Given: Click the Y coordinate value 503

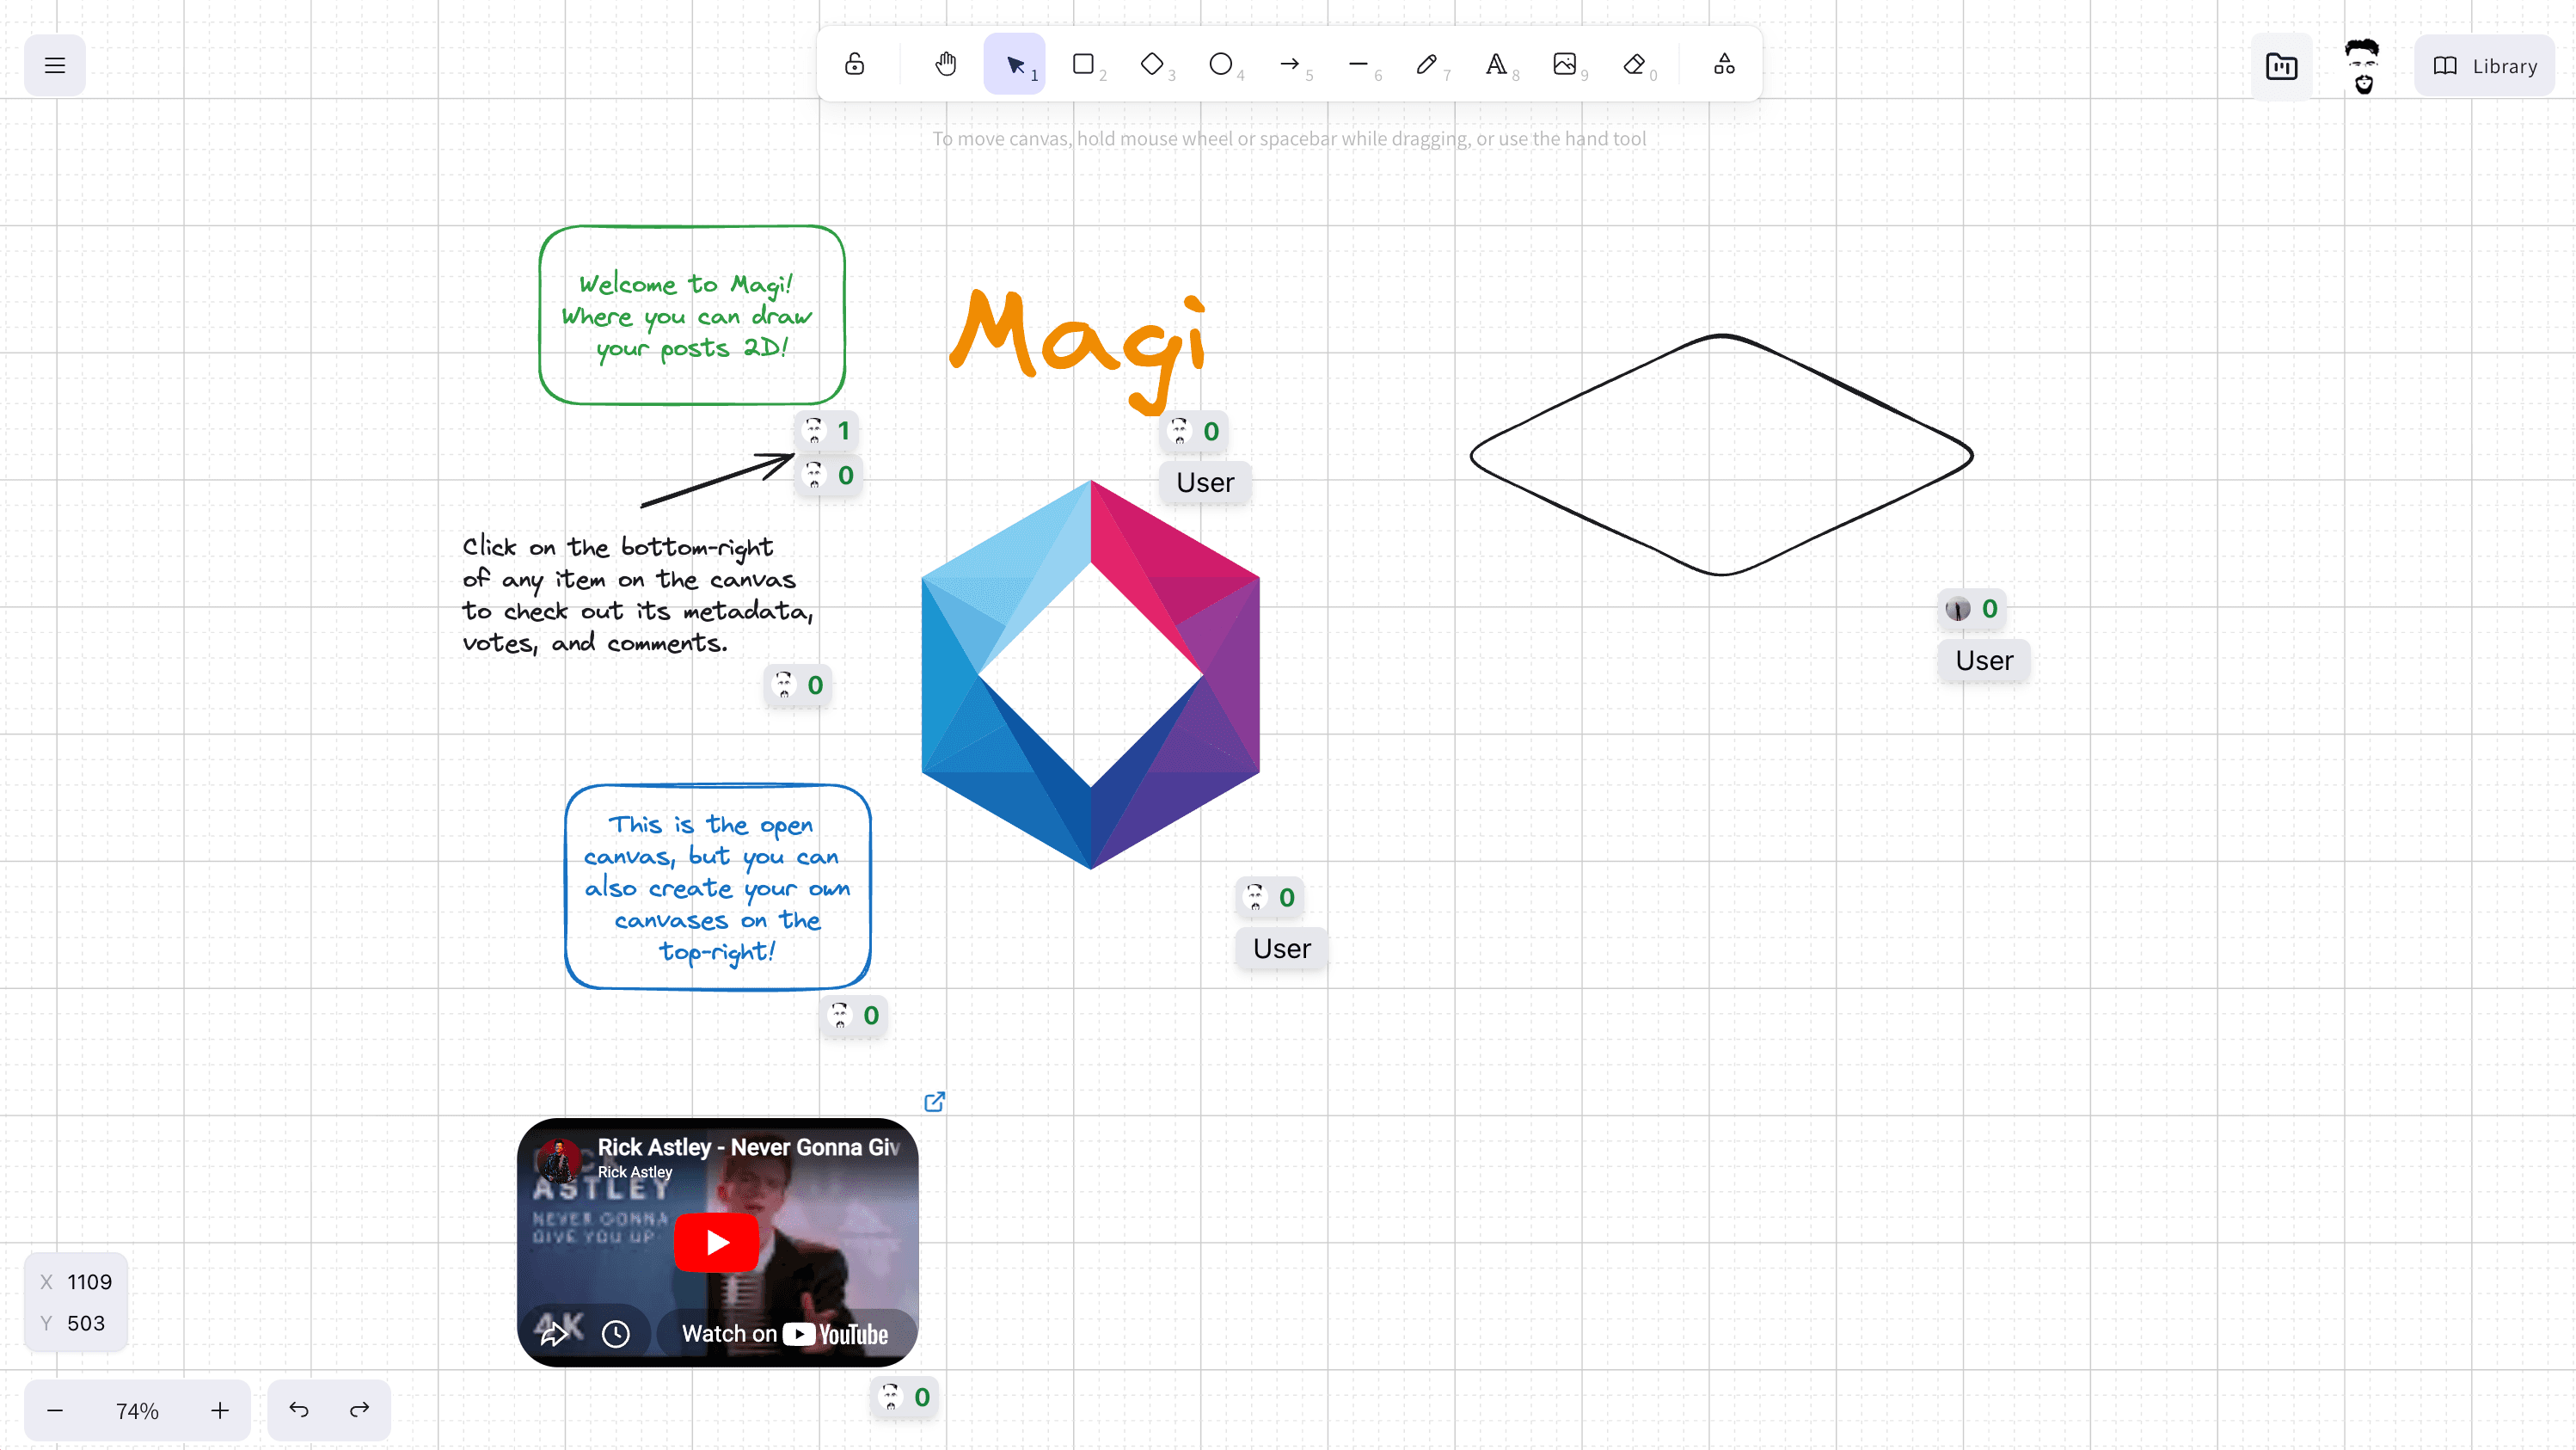Looking at the screenshot, I should [86, 1323].
